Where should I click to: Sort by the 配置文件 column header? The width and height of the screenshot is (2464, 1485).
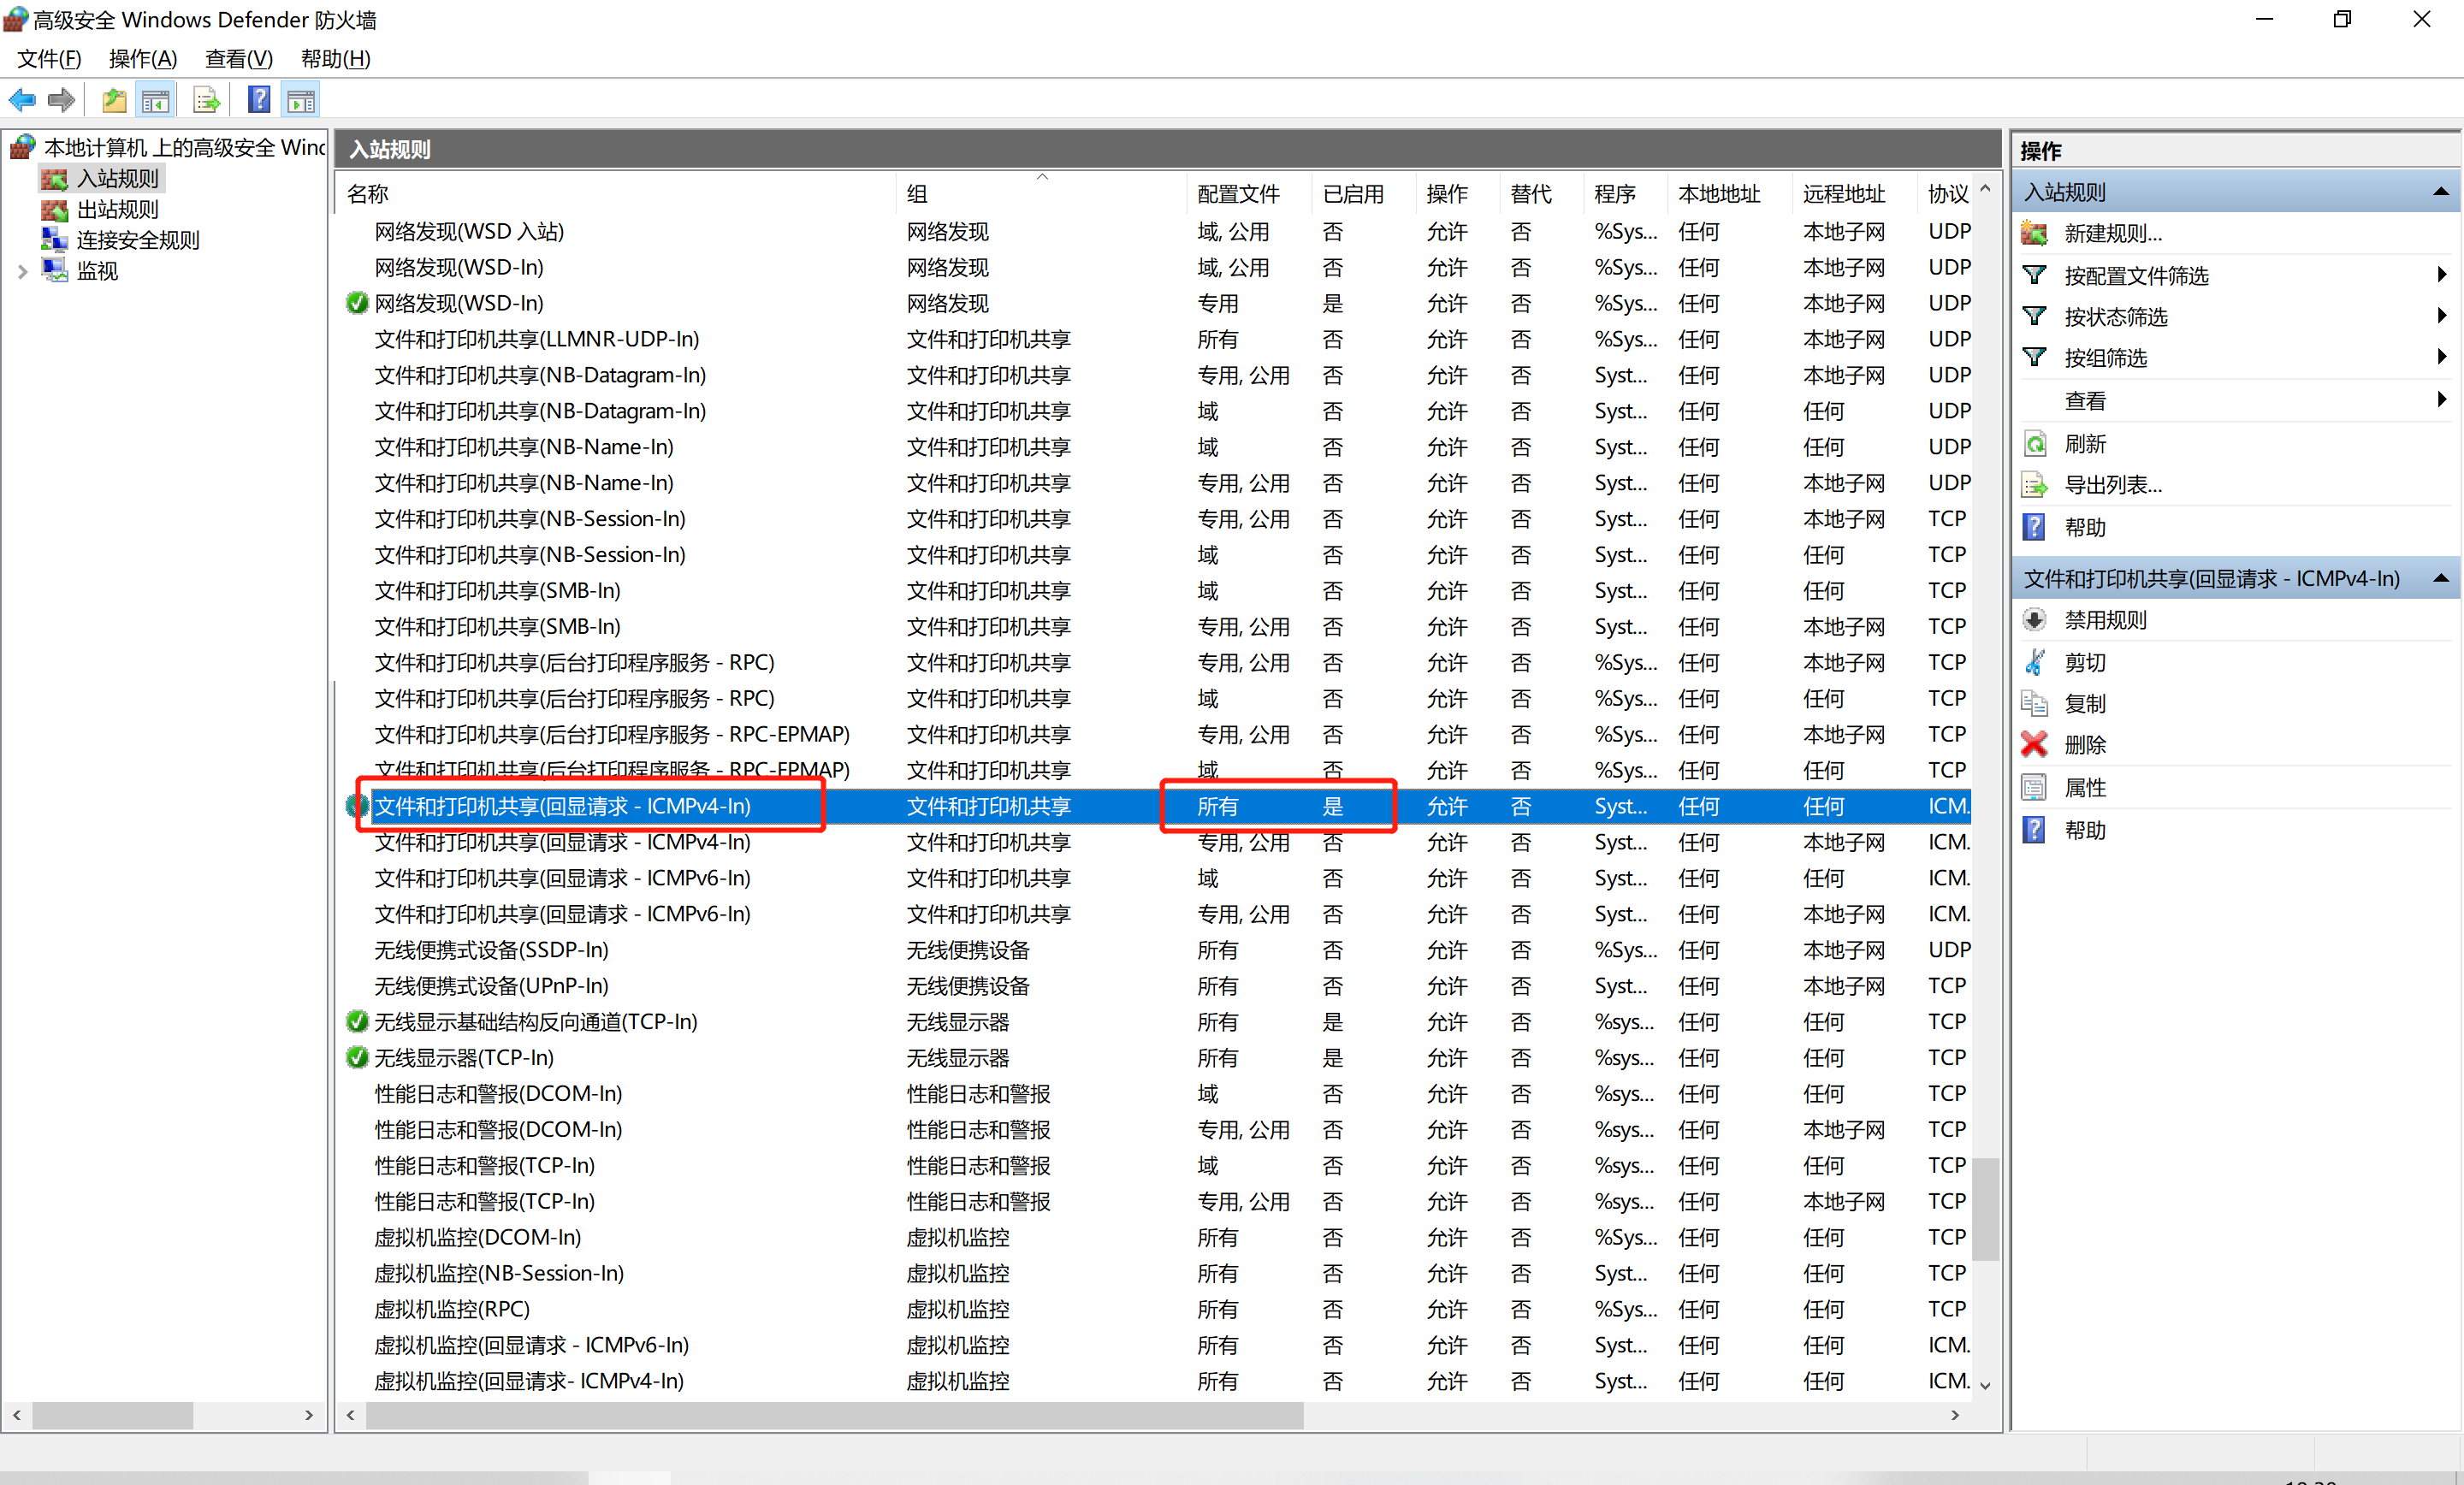[1249, 193]
